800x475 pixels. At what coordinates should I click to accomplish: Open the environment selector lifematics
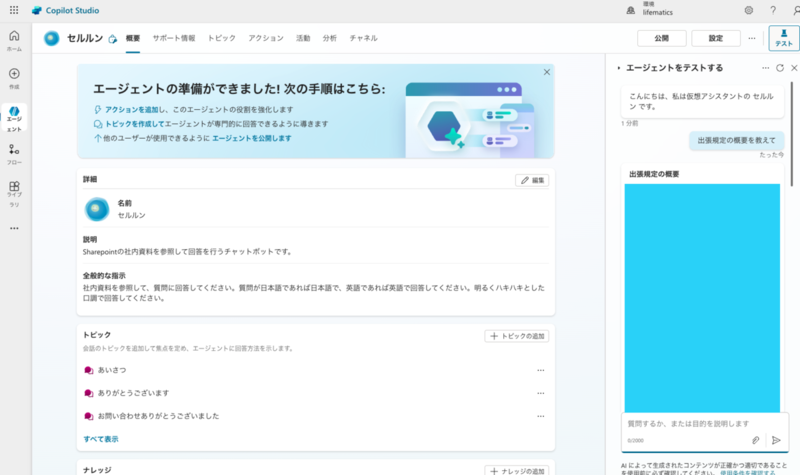[658, 9]
